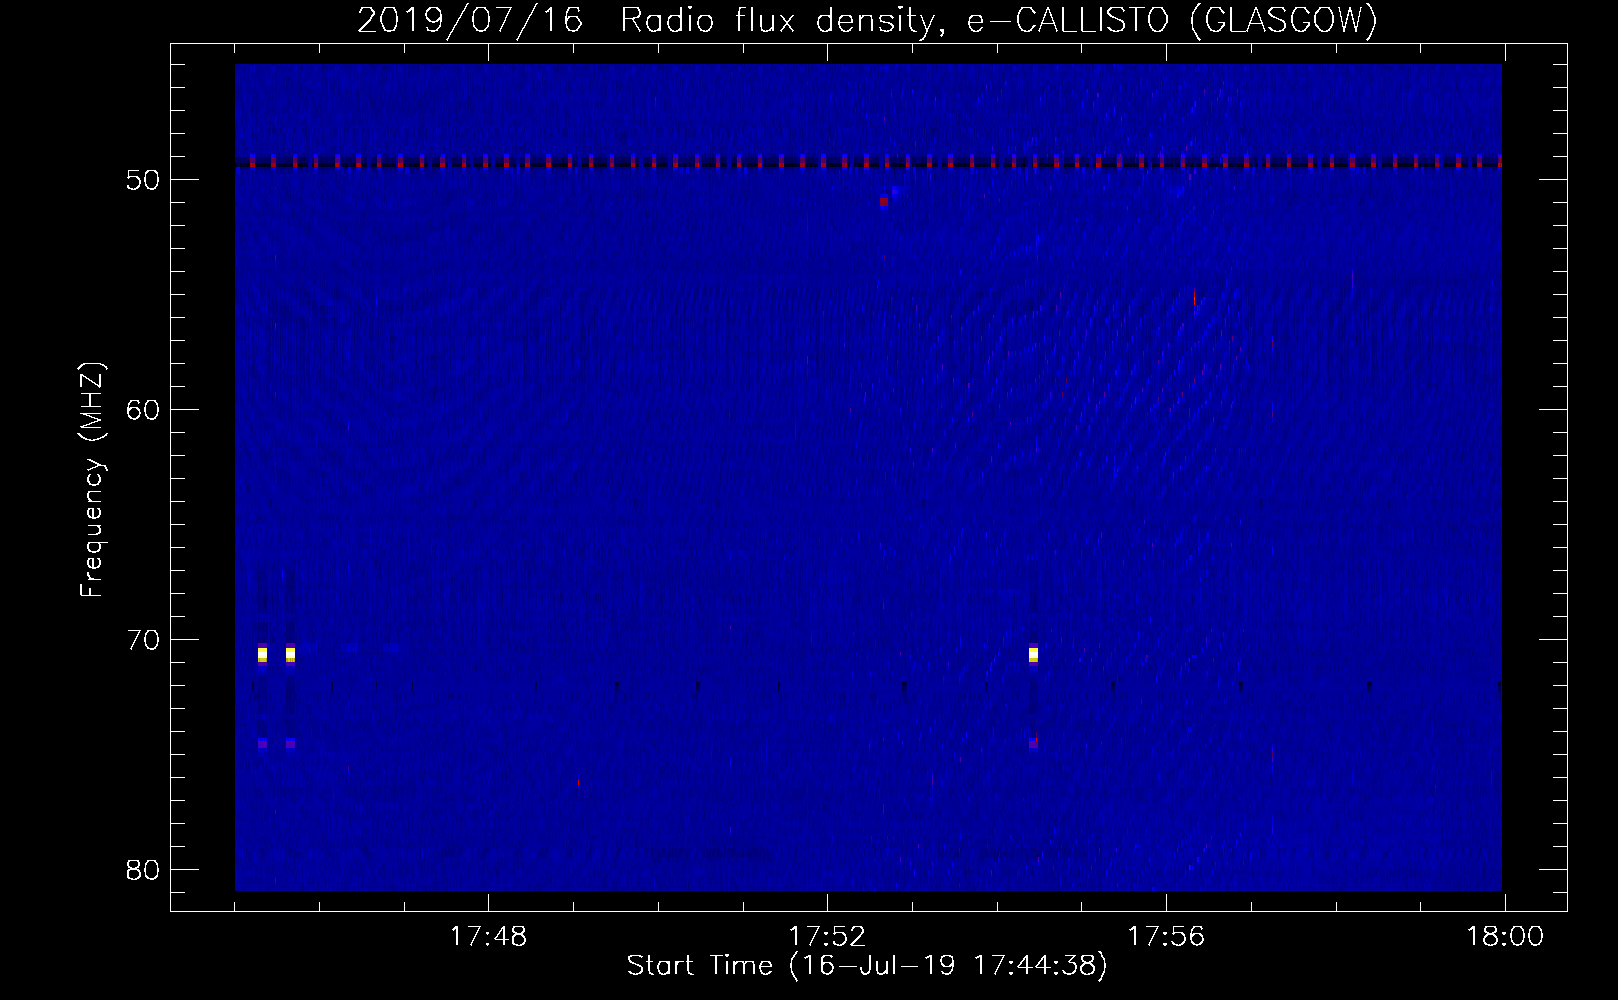The image size is (1618, 1000).
Task: Click the plot title "2019/07/16 Radio flux density, e-CALLISTO (GLASGOW)"
Action: [867, 20]
